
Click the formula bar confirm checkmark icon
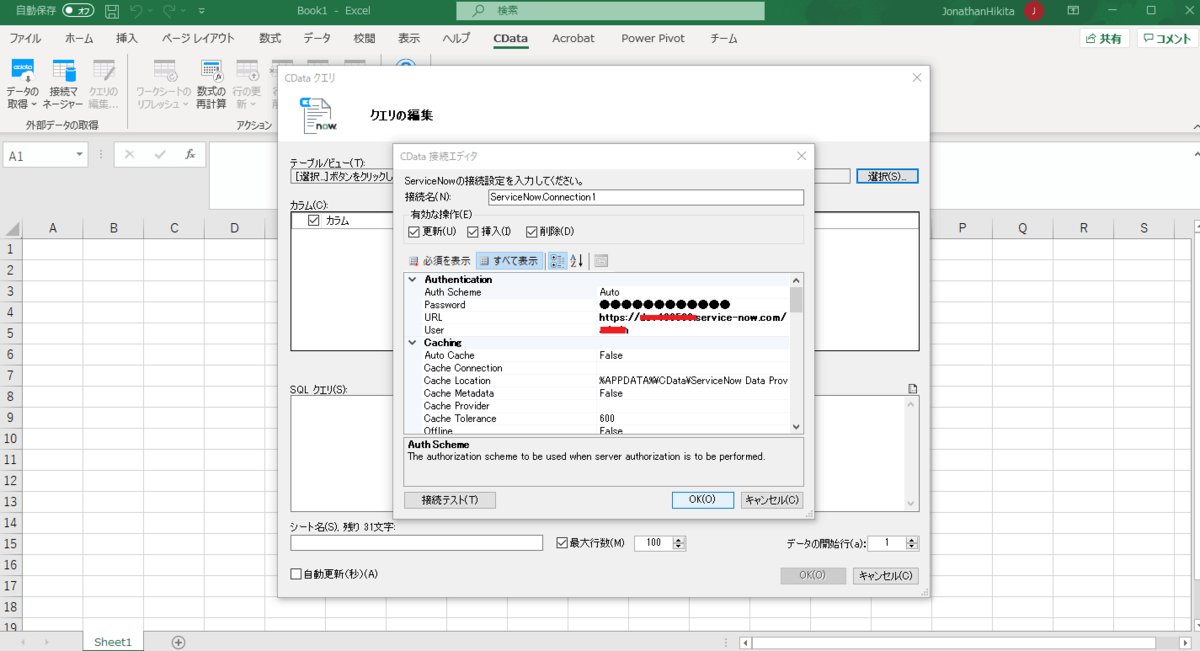[159, 155]
